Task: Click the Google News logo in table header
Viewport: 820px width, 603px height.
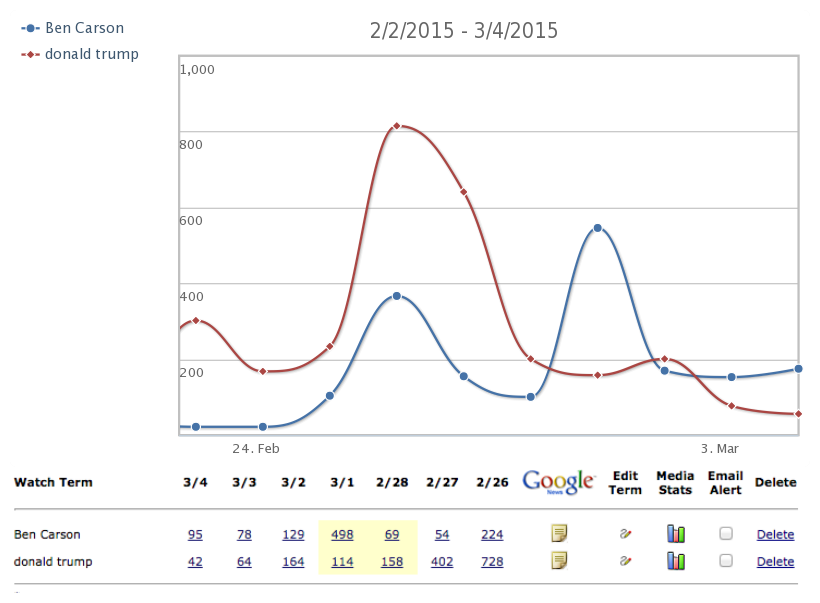Action: (x=558, y=482)
